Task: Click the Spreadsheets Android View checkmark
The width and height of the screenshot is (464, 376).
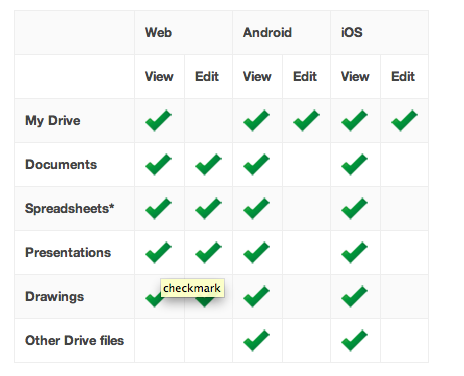Action: pyautogui.click(x=257, y=208)
